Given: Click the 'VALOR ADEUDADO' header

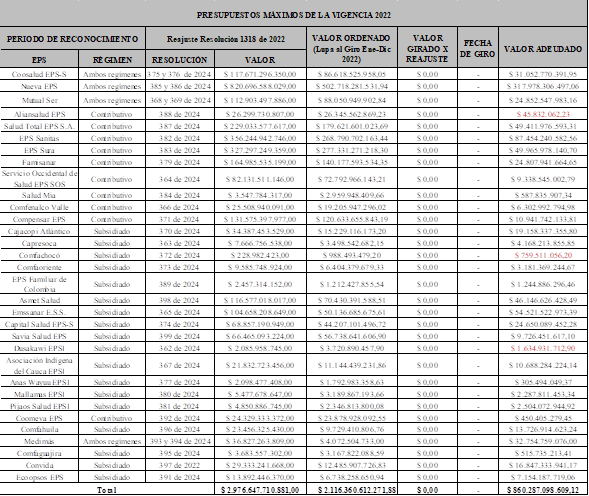Looking at the screenshot, I should point(543,48).
